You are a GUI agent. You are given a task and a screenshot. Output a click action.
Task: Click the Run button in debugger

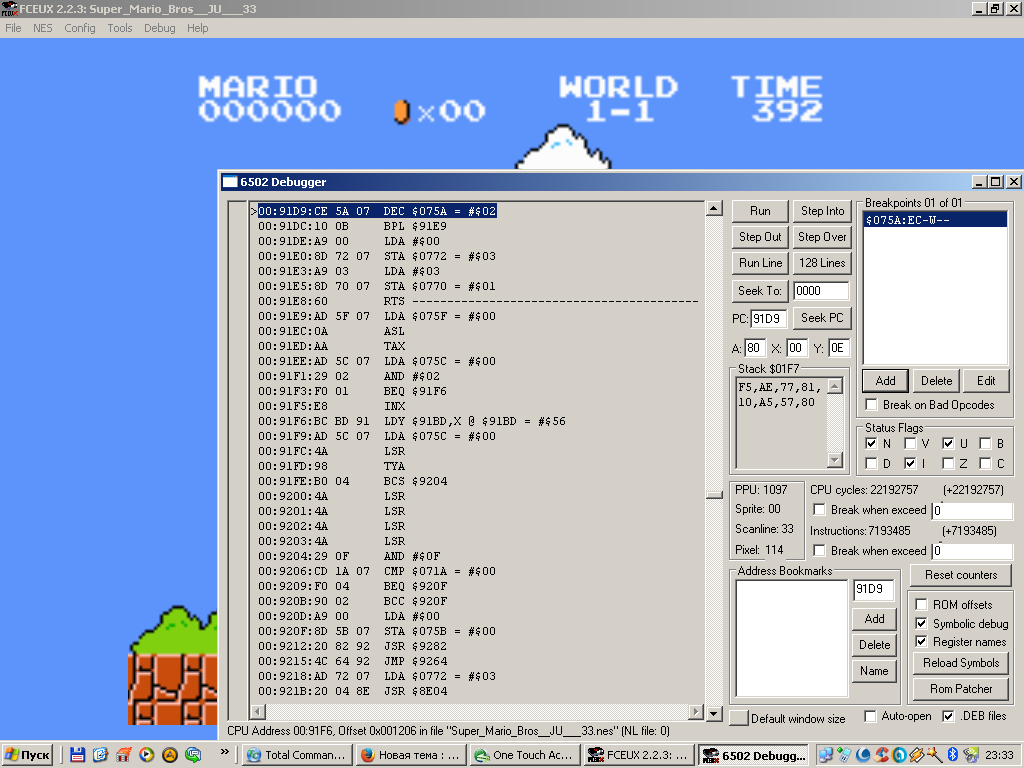[760, 211]
